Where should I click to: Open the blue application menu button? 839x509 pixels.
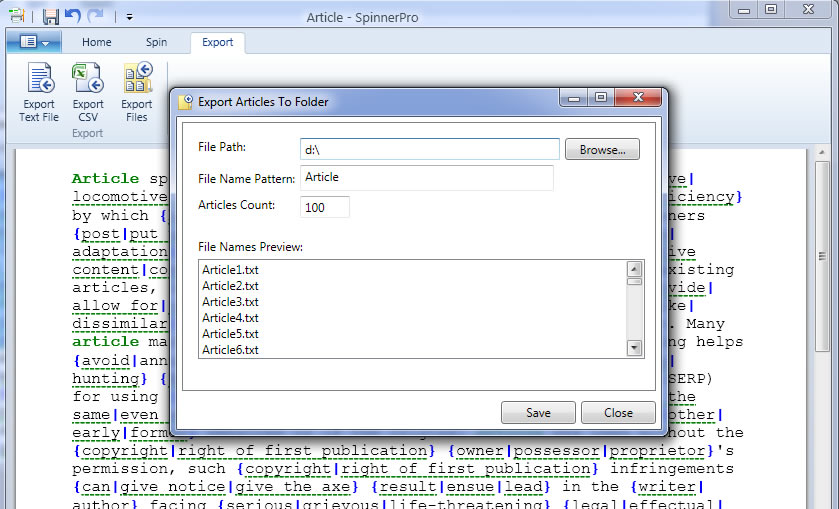tap(34, 42)
